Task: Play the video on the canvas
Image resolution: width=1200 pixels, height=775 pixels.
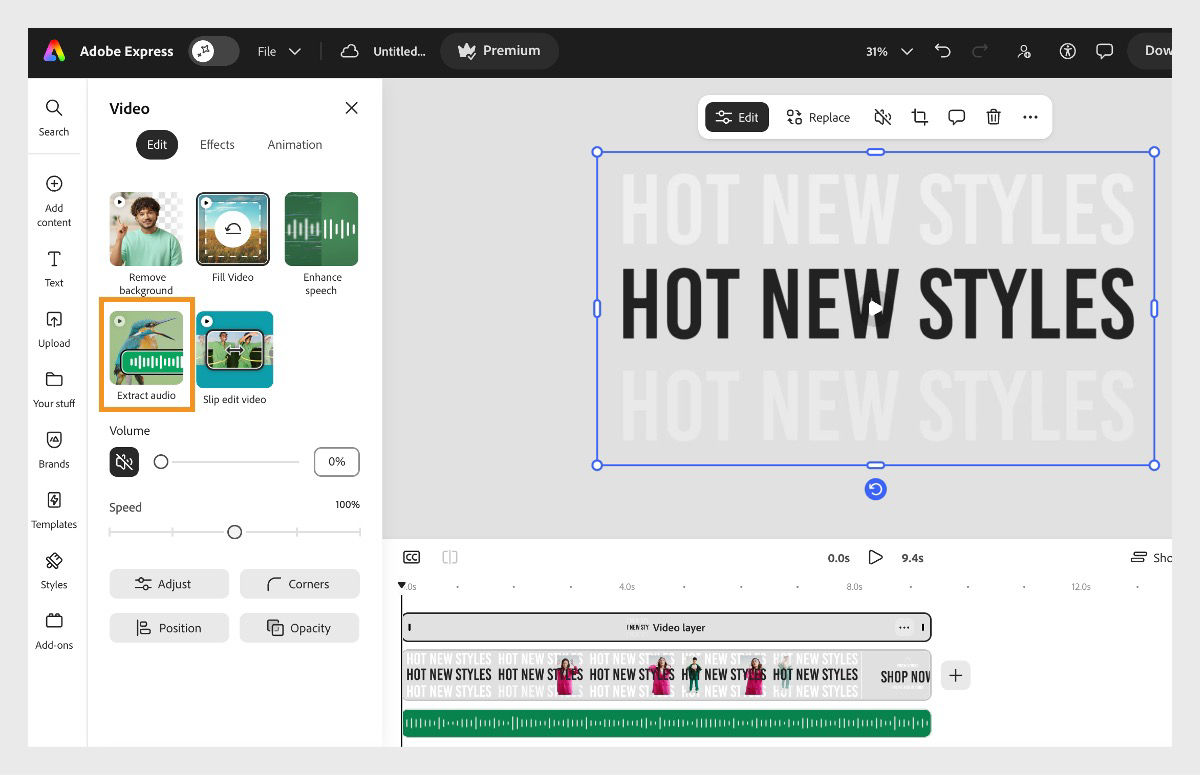Action: pos(875,308)
